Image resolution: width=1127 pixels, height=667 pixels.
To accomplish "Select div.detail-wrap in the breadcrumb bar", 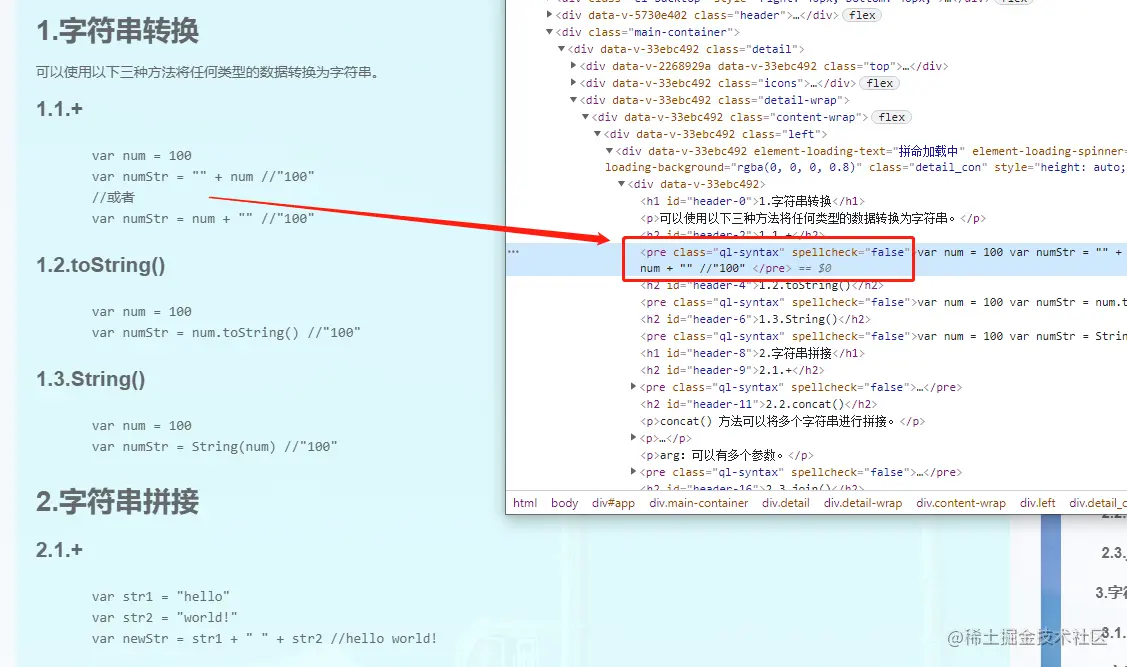I will point(862,503).
